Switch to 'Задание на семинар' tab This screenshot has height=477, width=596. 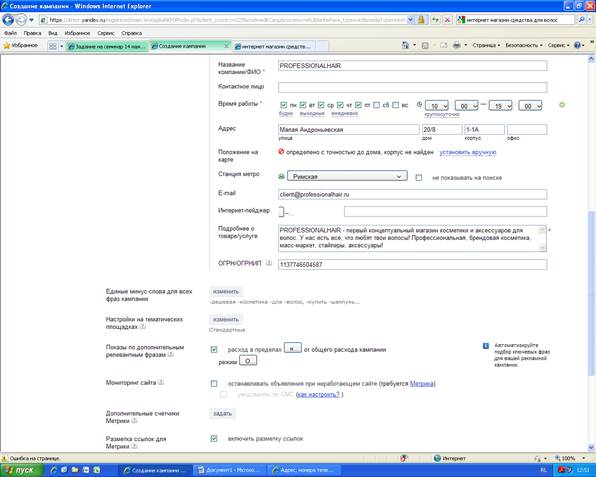click(x=107, y=46)
